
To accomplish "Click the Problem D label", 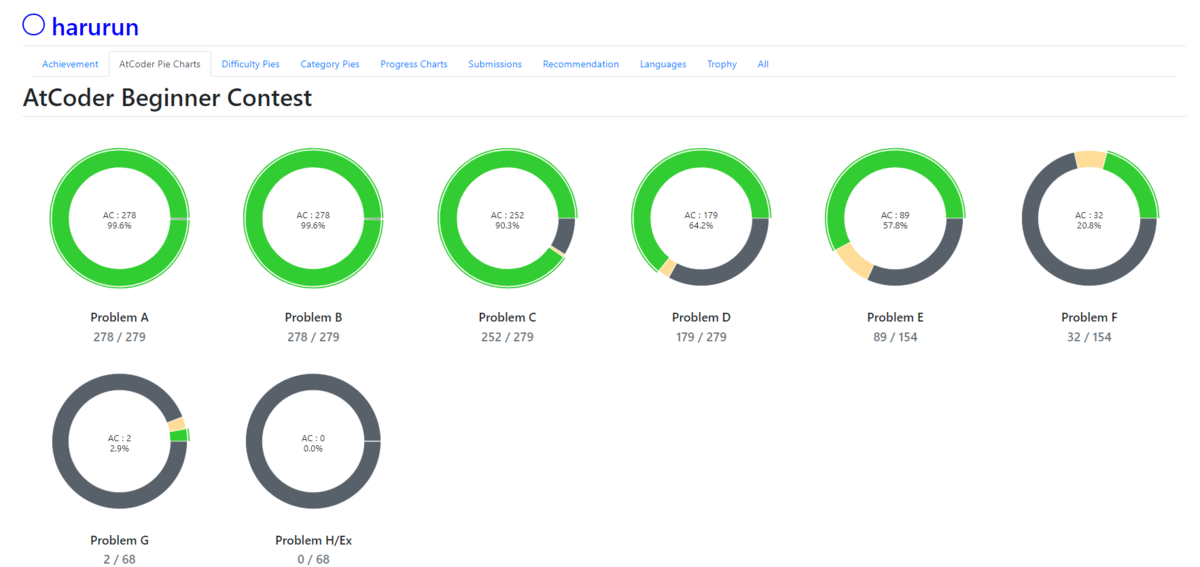I will (701, 317).
